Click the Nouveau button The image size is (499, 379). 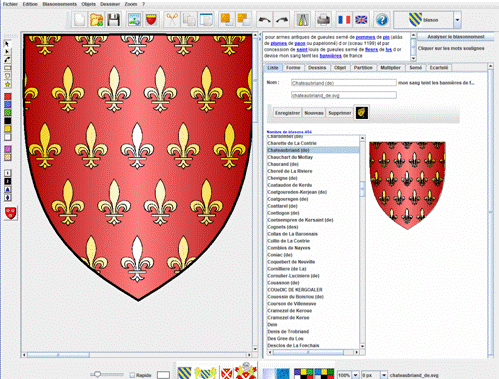tap(314, 113)
